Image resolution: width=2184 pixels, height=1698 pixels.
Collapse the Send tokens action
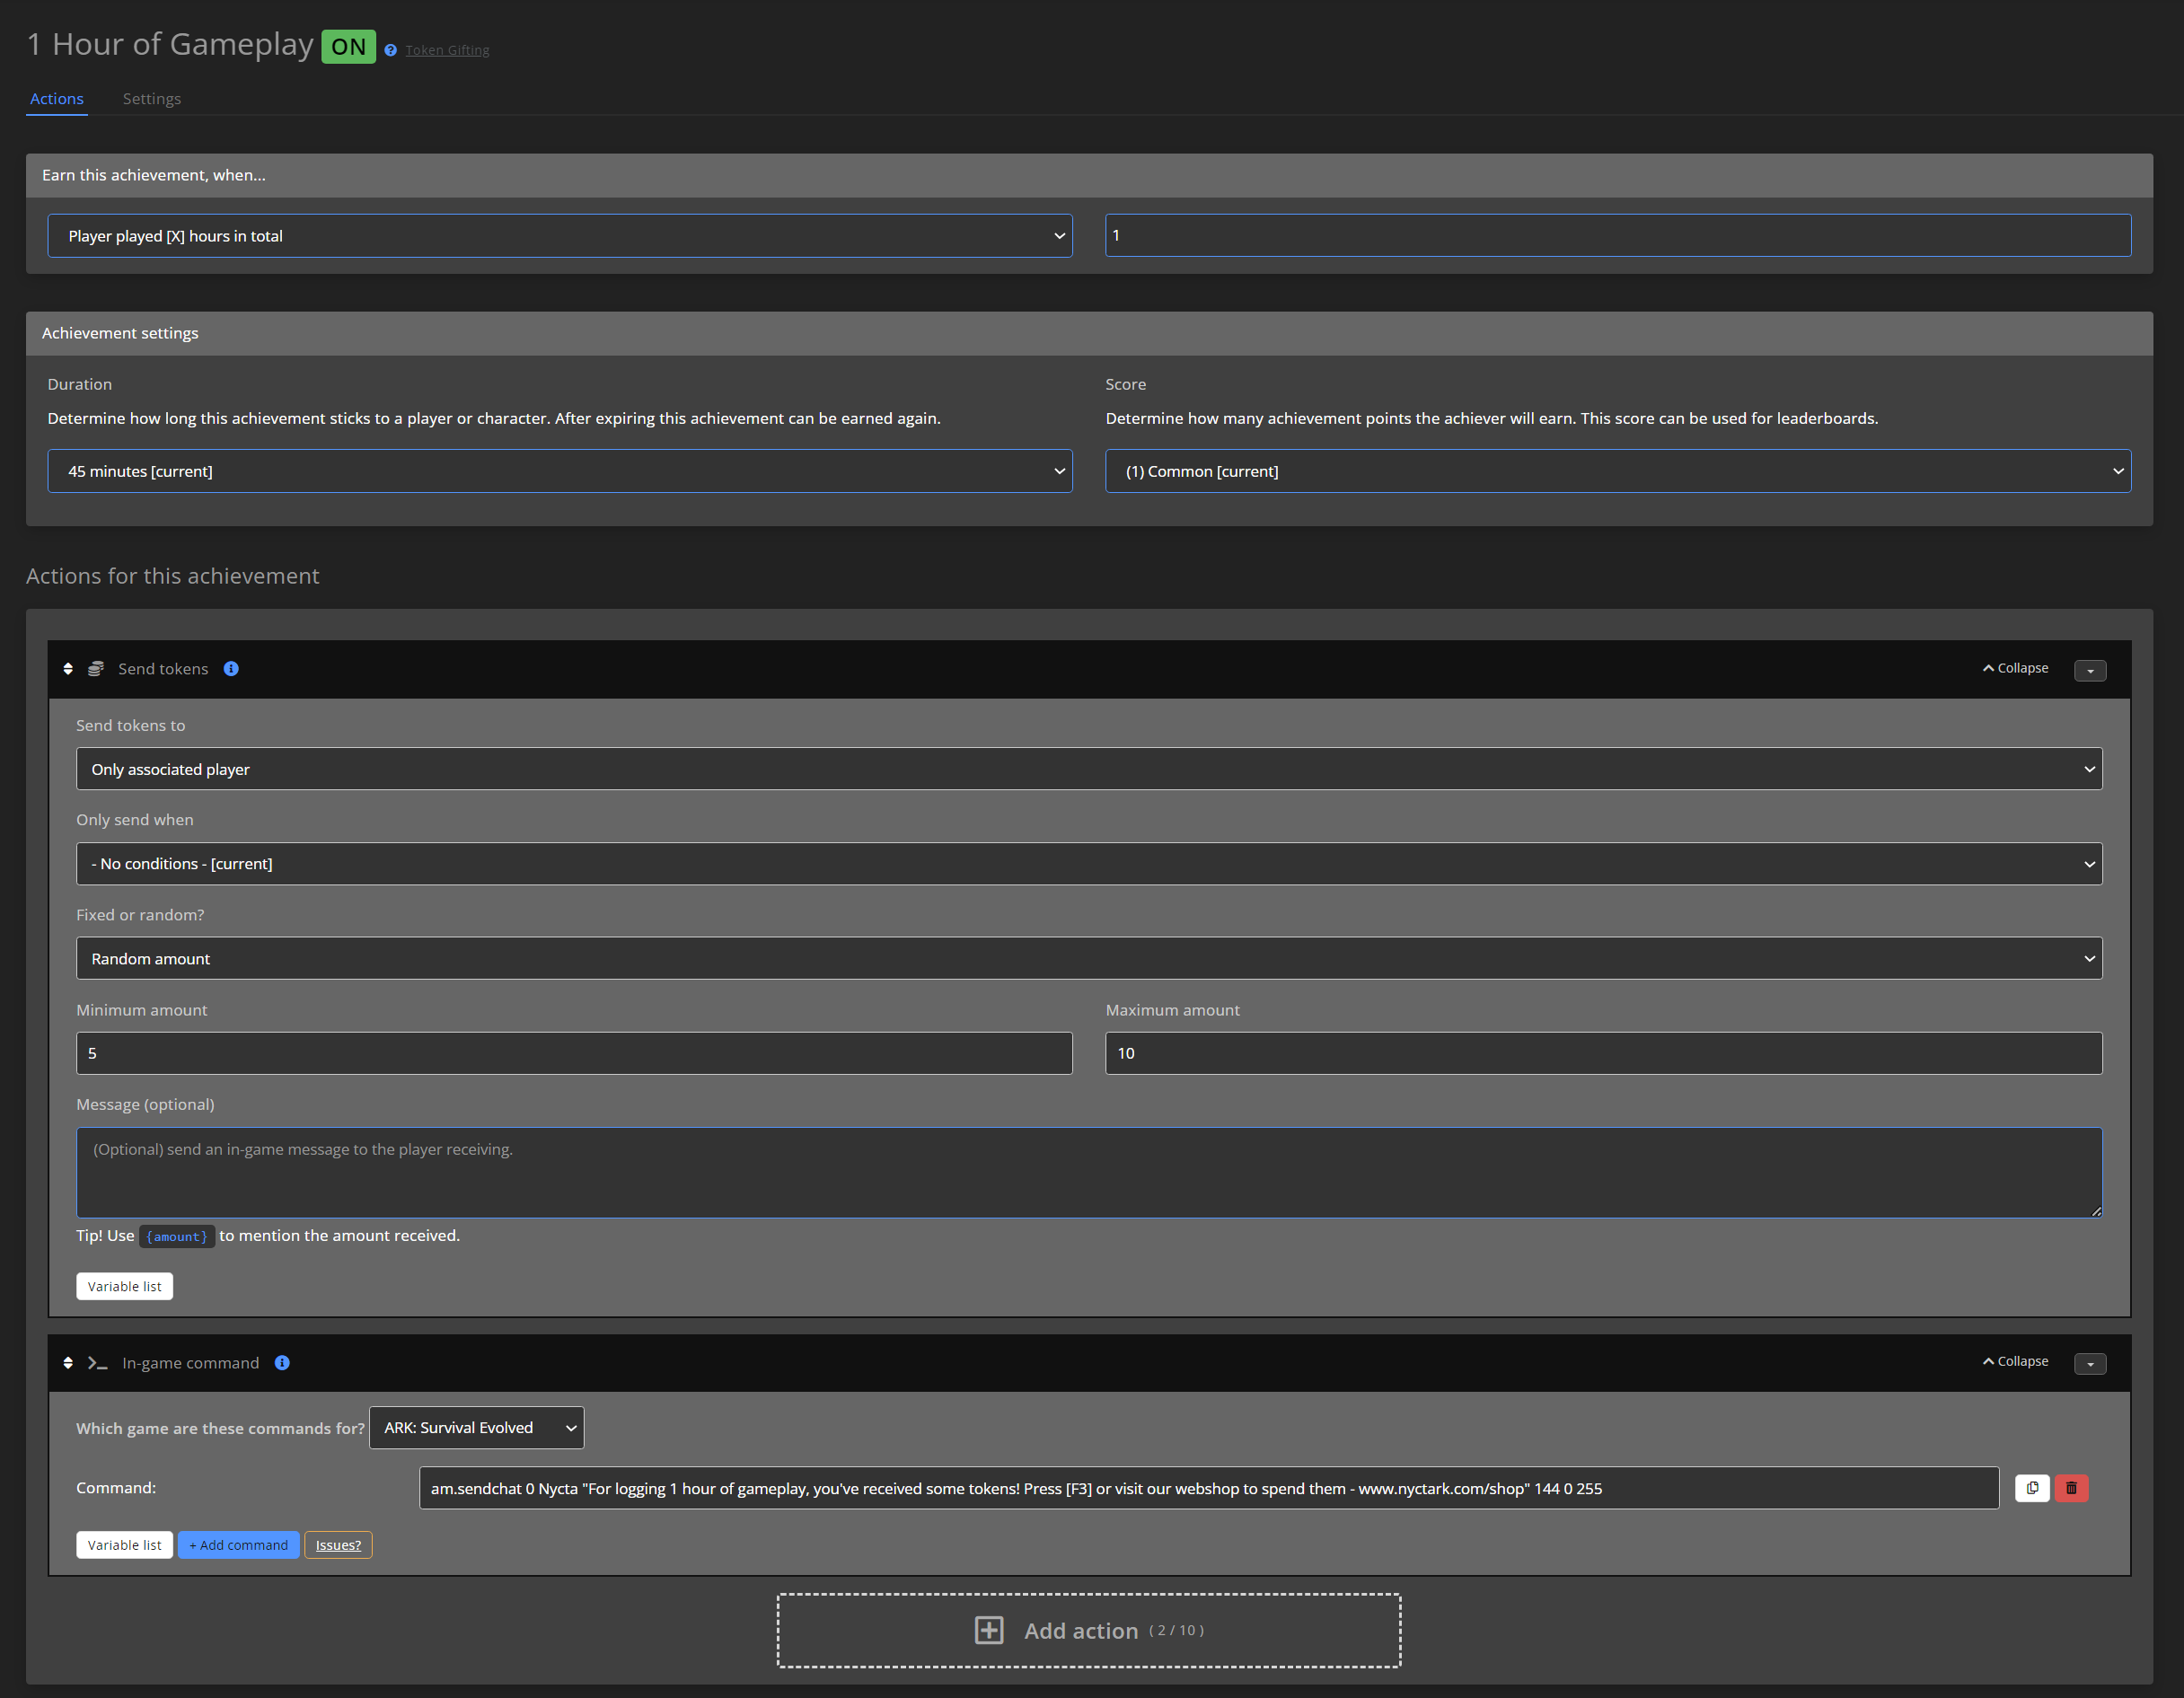pos(2013,668)
